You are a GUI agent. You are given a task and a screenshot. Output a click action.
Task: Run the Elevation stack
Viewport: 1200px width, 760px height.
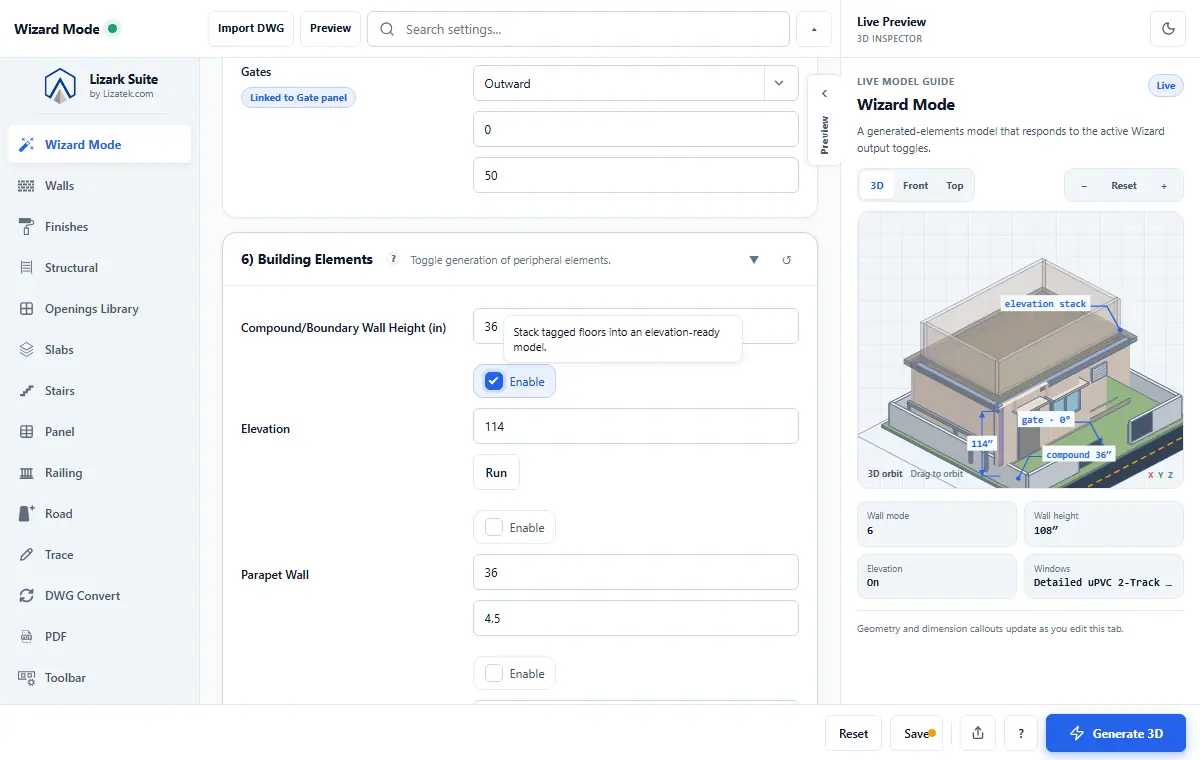coord(496,473)
